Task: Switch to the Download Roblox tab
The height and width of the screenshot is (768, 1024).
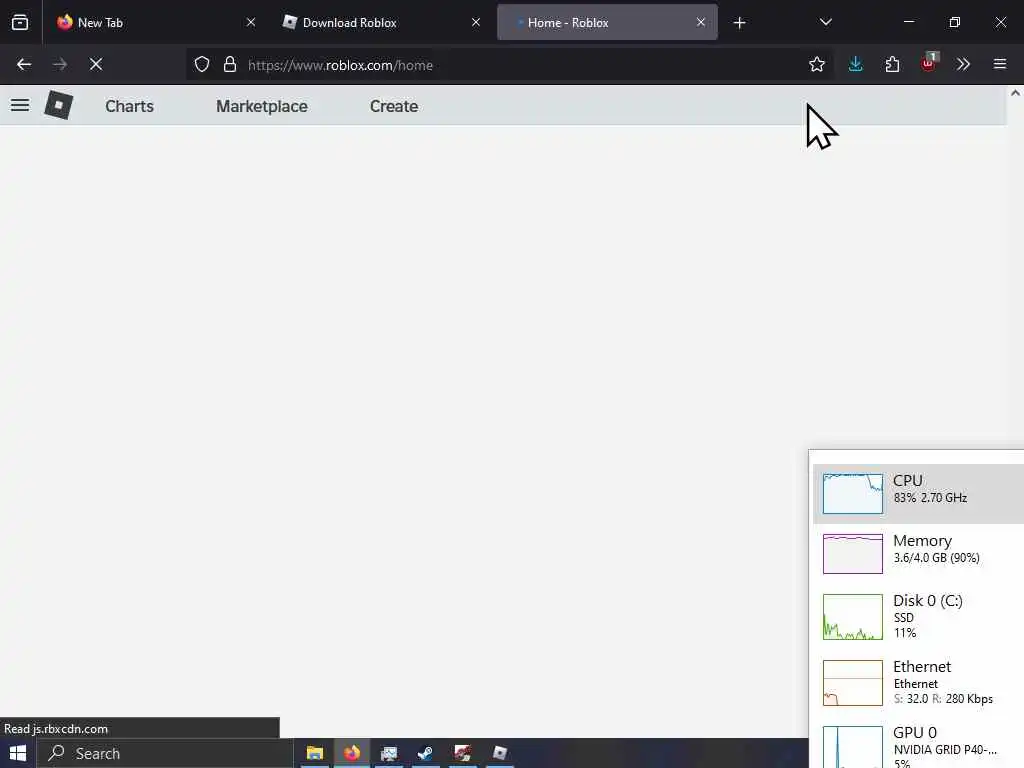Action: pos(381,22)
